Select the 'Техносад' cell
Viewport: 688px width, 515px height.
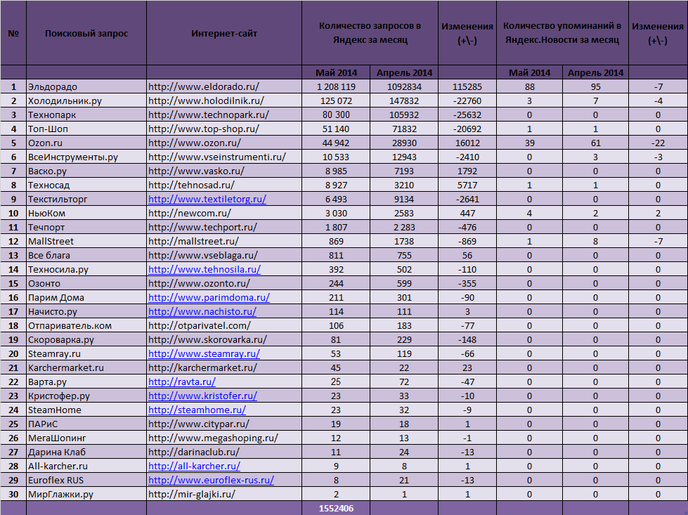(x=86, y=185)
